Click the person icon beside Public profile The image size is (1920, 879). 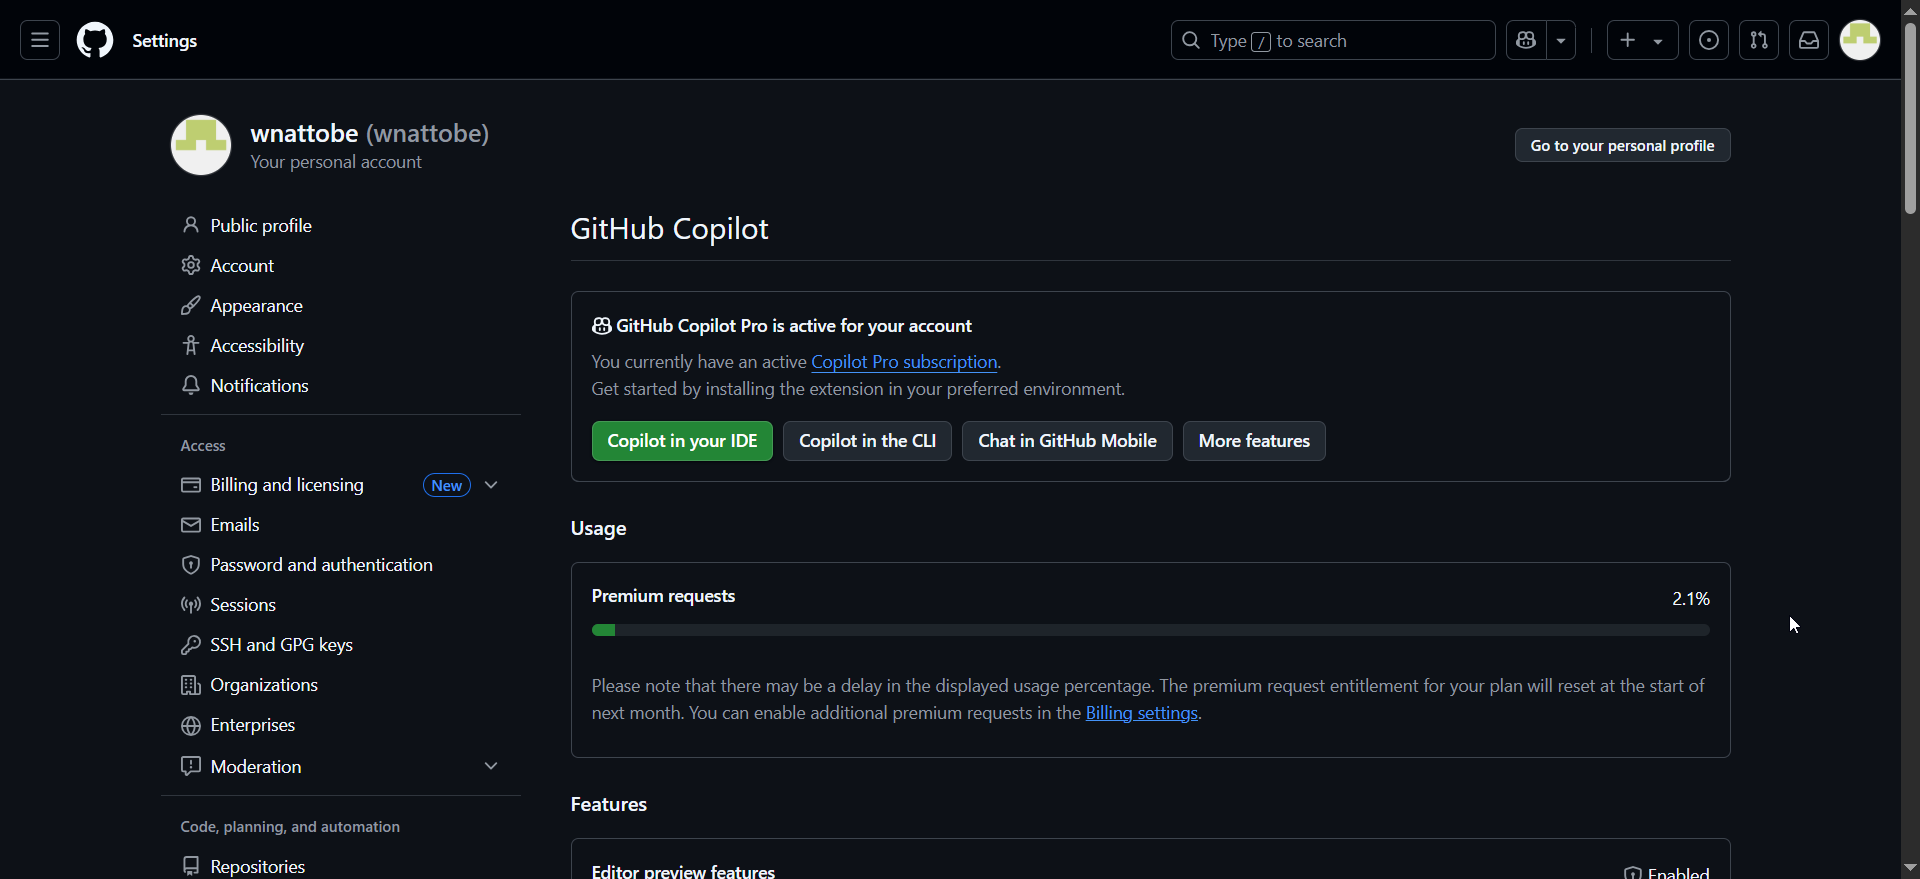point(191,226)
